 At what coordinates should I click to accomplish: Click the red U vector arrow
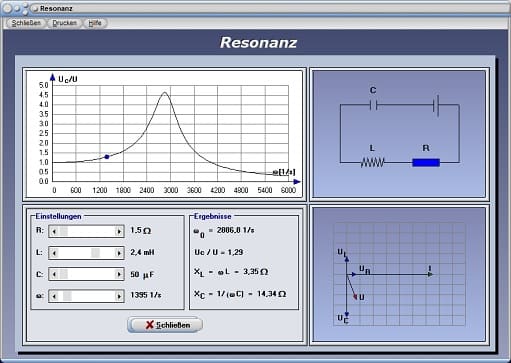(352, 287)
